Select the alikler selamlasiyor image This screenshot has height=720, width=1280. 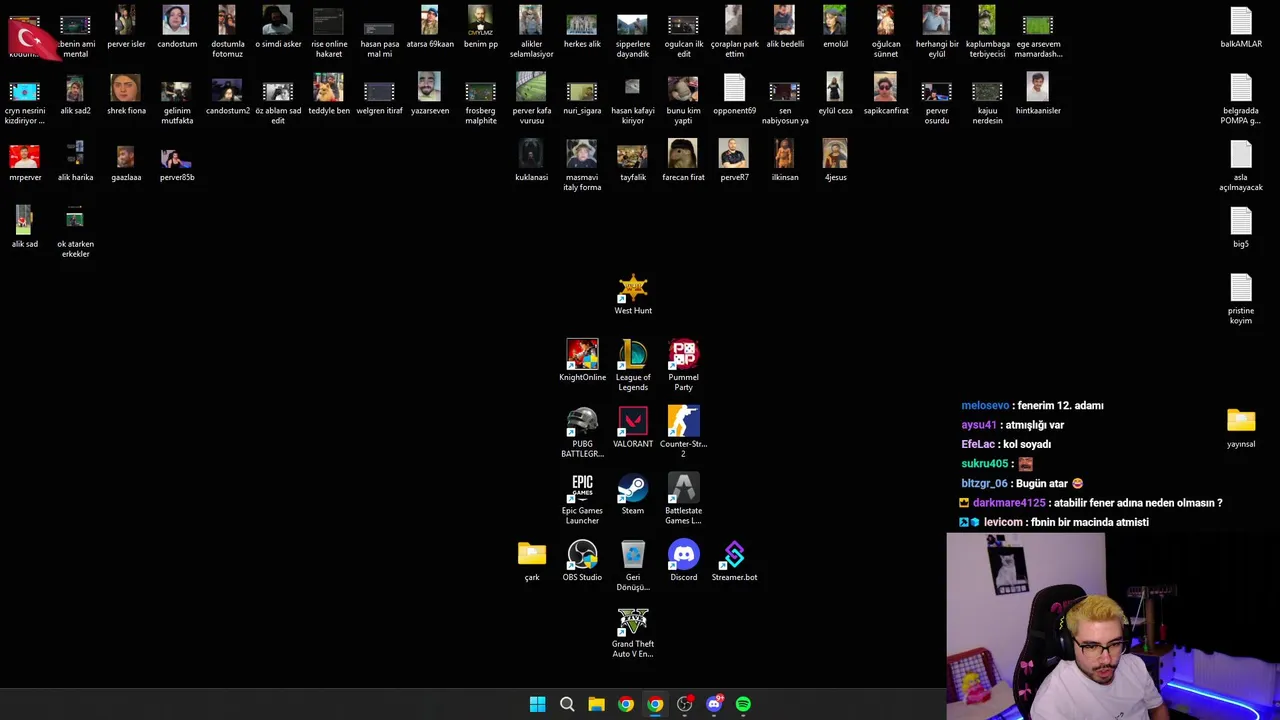click(x=531, y=33)
